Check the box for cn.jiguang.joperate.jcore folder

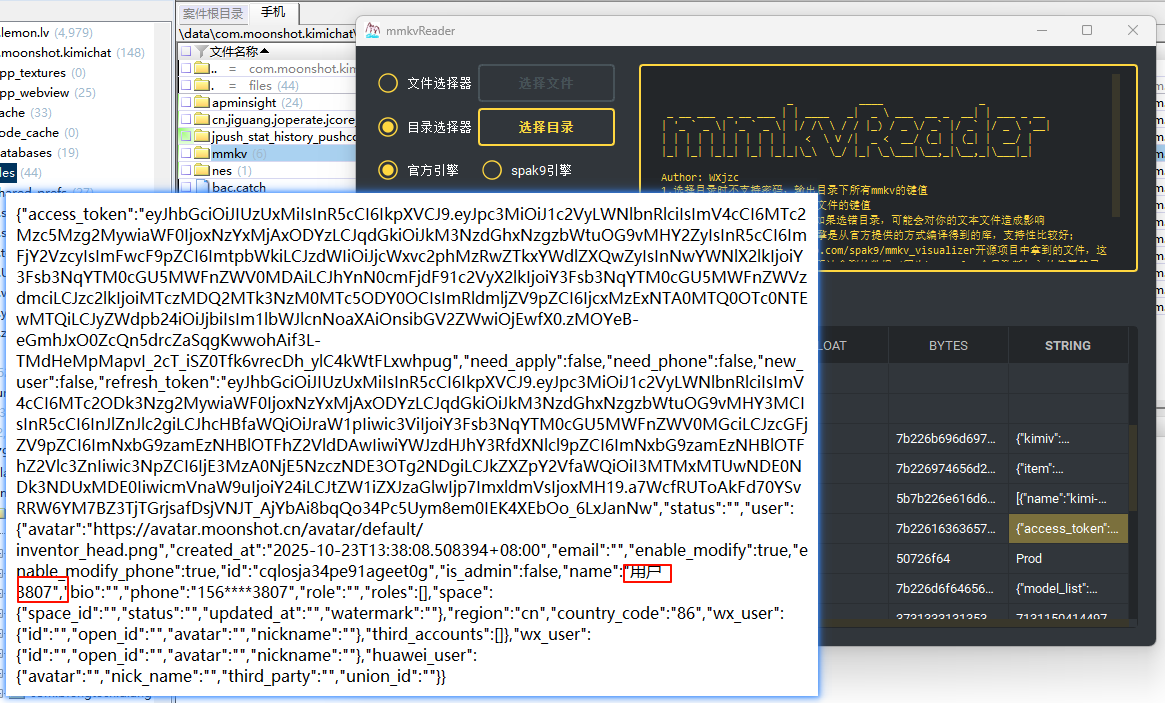(186, 119)
